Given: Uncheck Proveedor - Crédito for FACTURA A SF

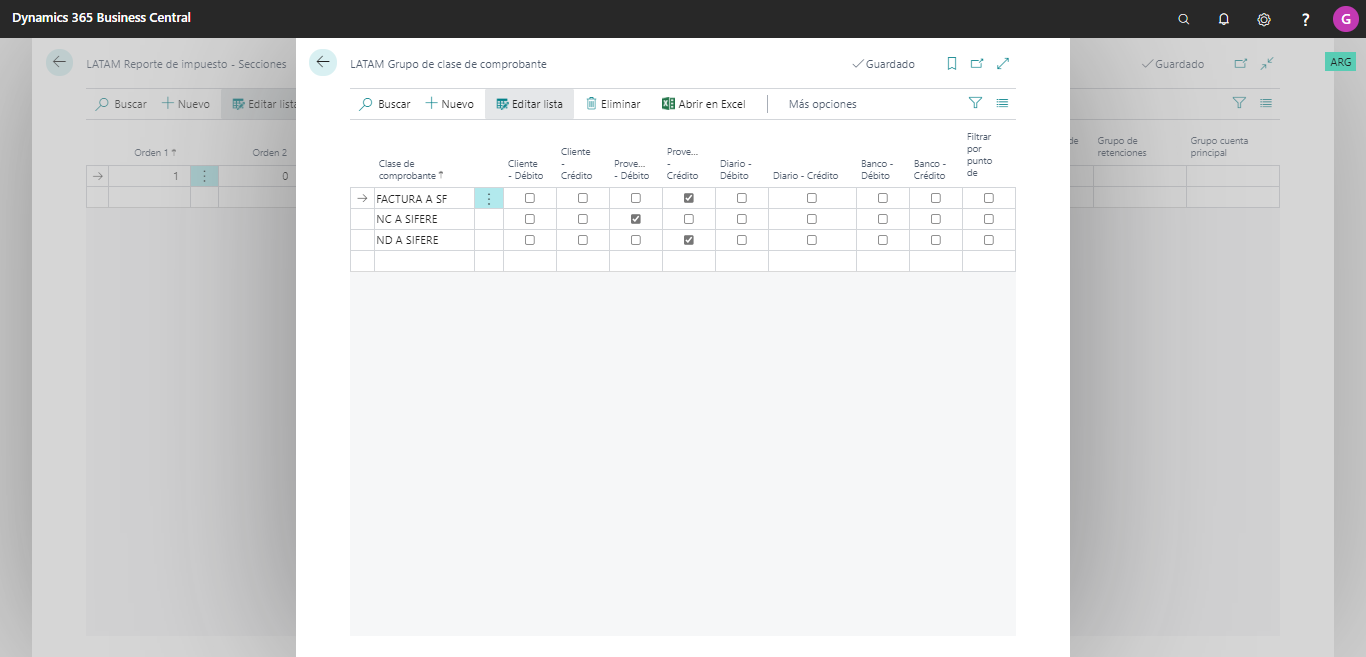Looking at the screenshot, I should click(x=689, y=198).
